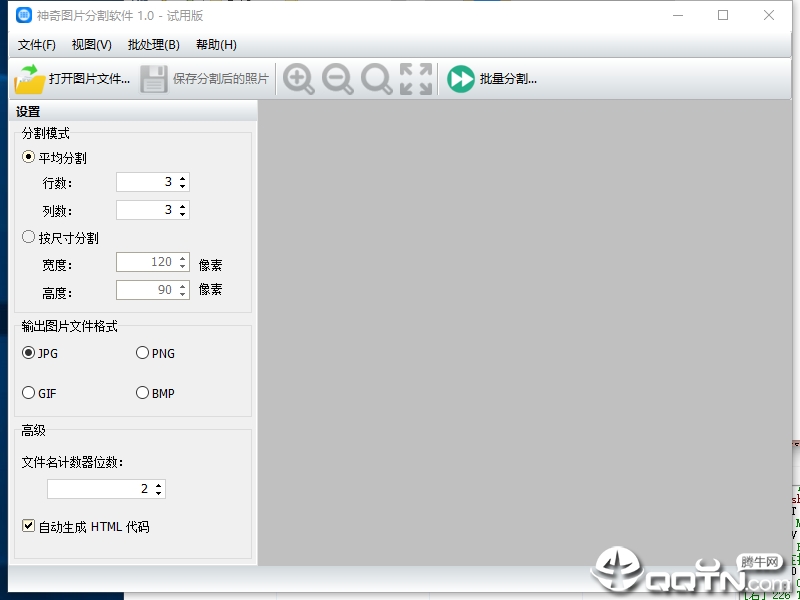
Task: Open the 文件(F) menu
Action: click(x=37, y=45)
